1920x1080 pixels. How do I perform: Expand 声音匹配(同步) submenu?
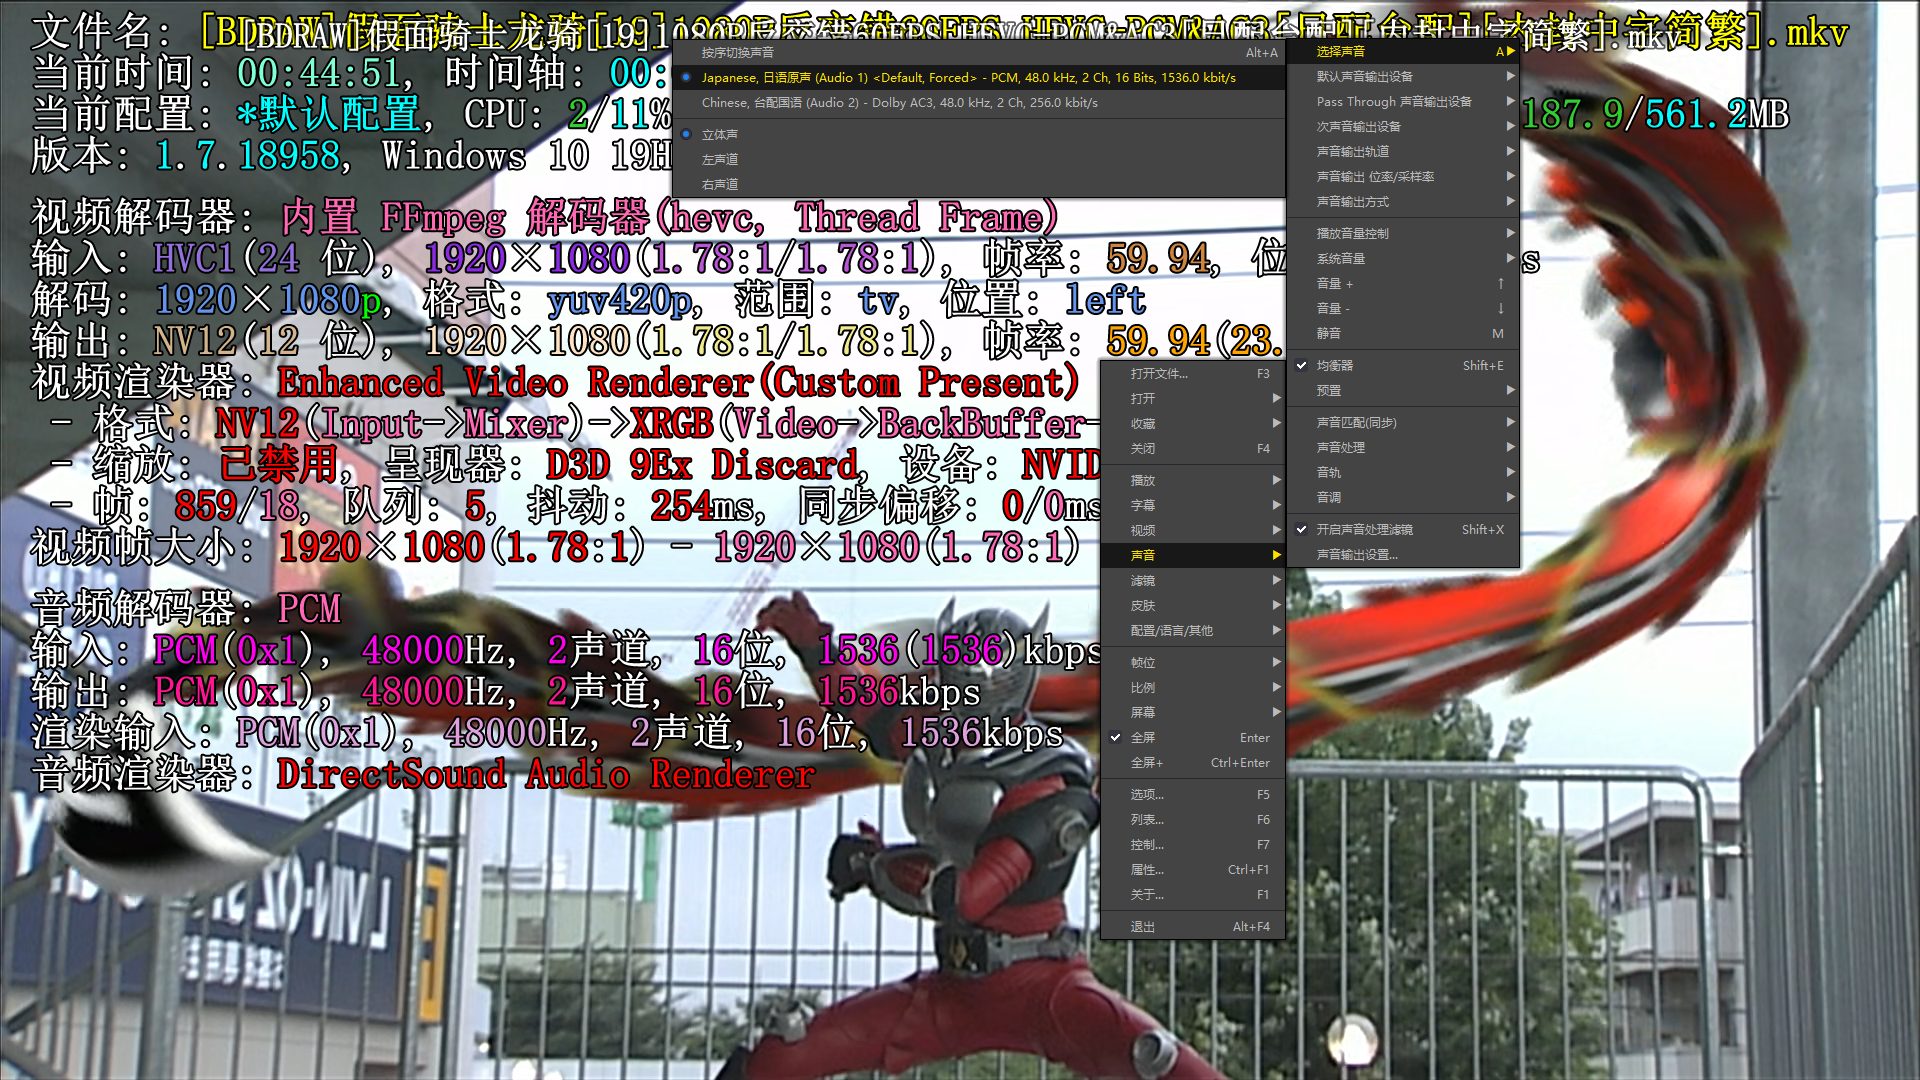coord(1403,422)
